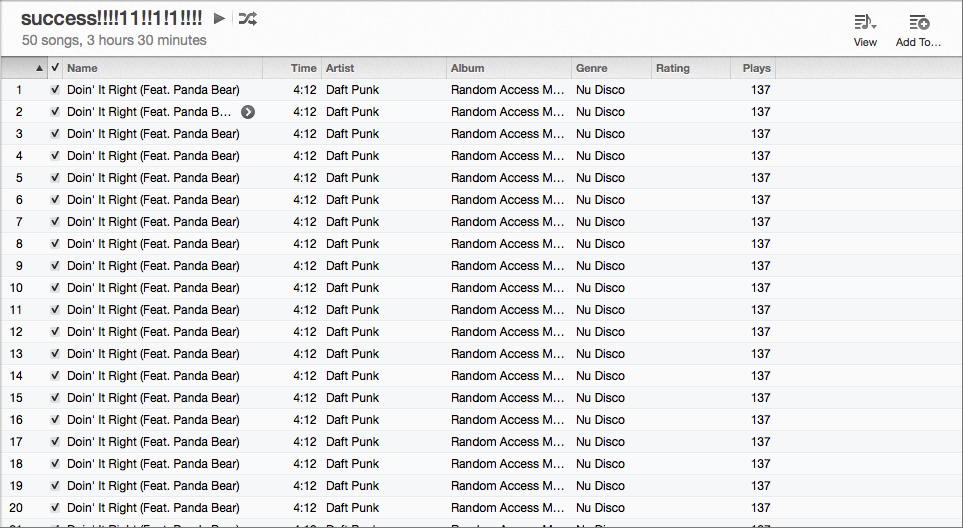Click the arrow icon on song 2
The width and height of the screenshot is (963, 528).
pyautogui.click(x=248, y=112)
